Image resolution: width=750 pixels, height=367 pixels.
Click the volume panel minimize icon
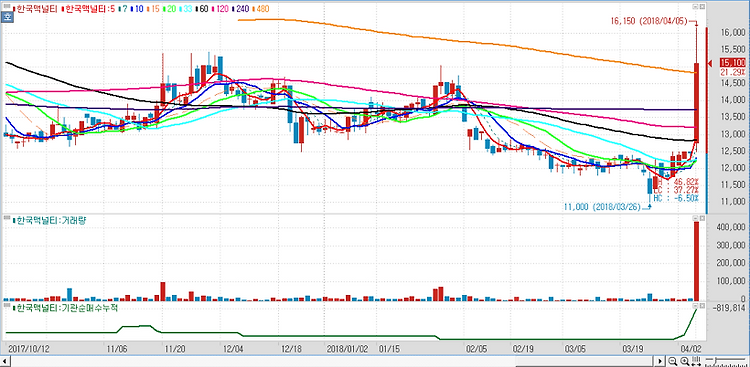tap(695, 218)
